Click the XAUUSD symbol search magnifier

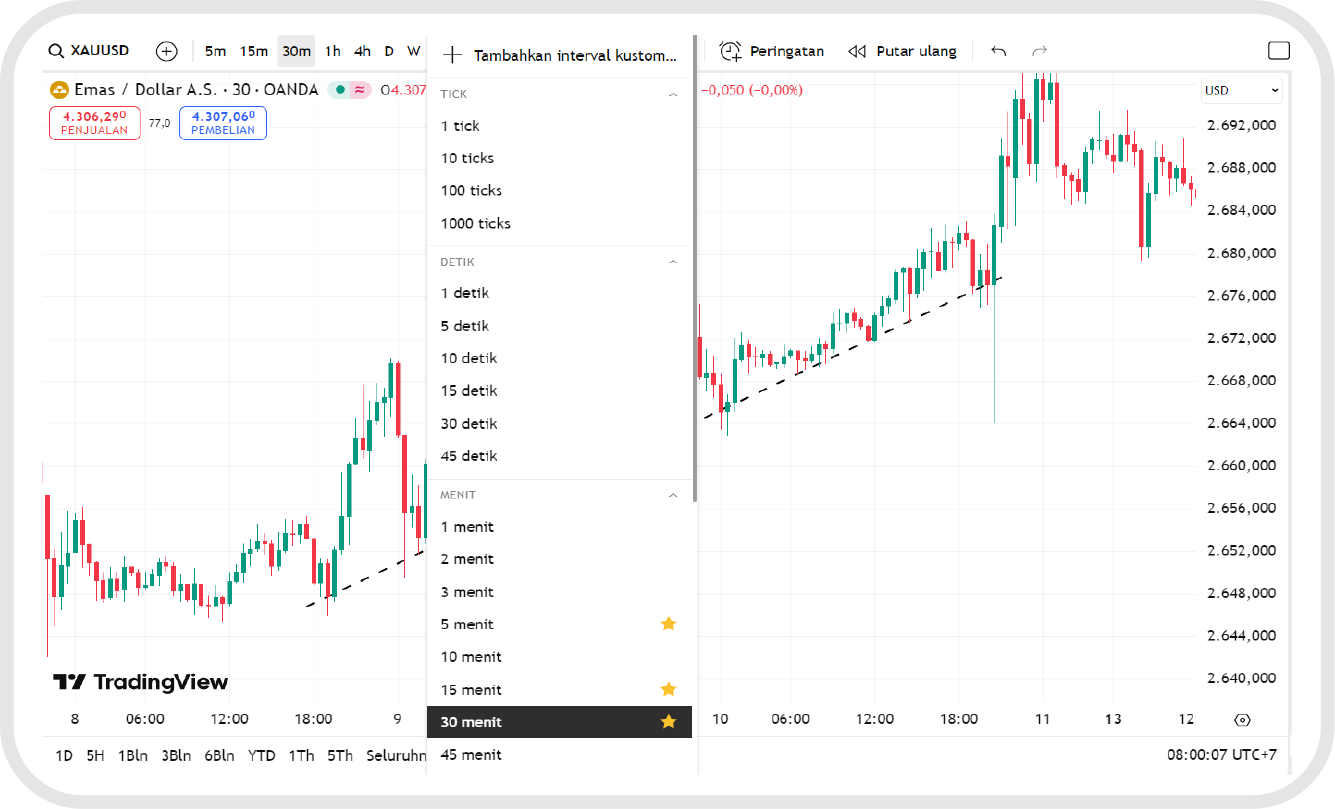tap(56, 51)
